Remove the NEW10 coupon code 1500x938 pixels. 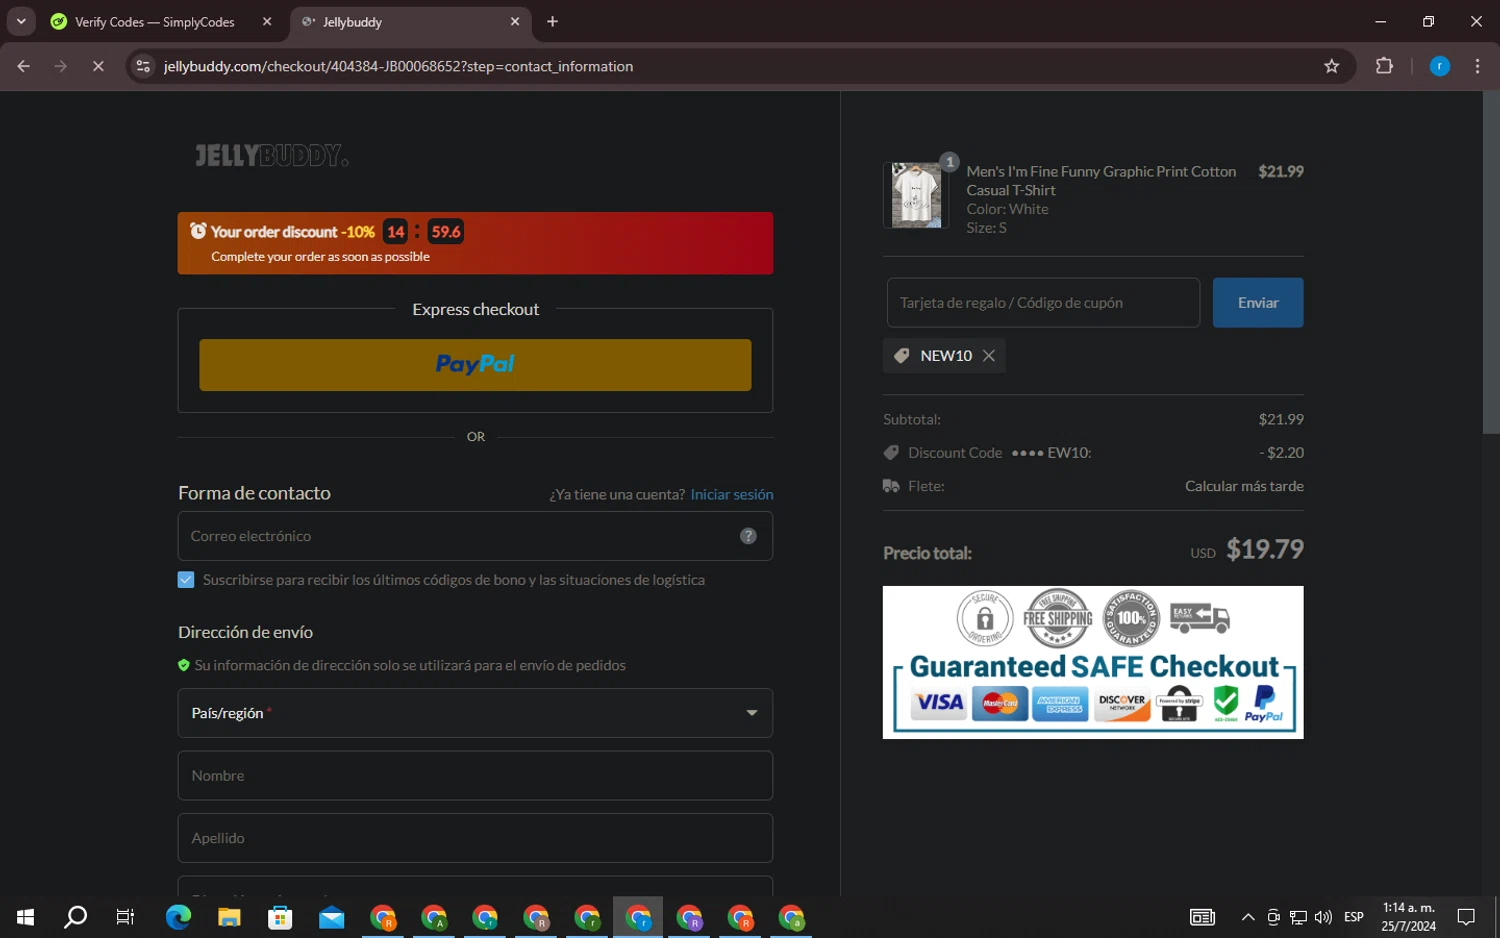tap(989, 356)
